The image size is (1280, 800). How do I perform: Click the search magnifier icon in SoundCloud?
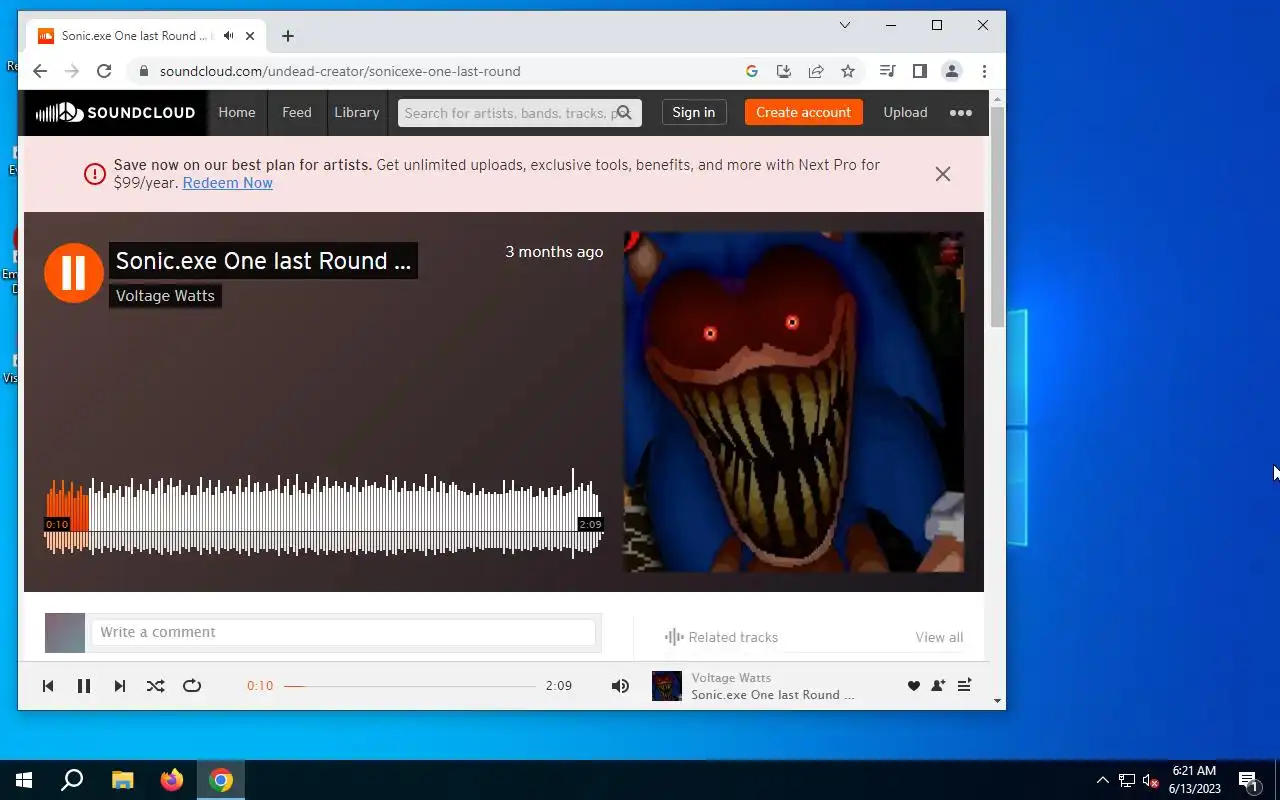coord(624,113)
